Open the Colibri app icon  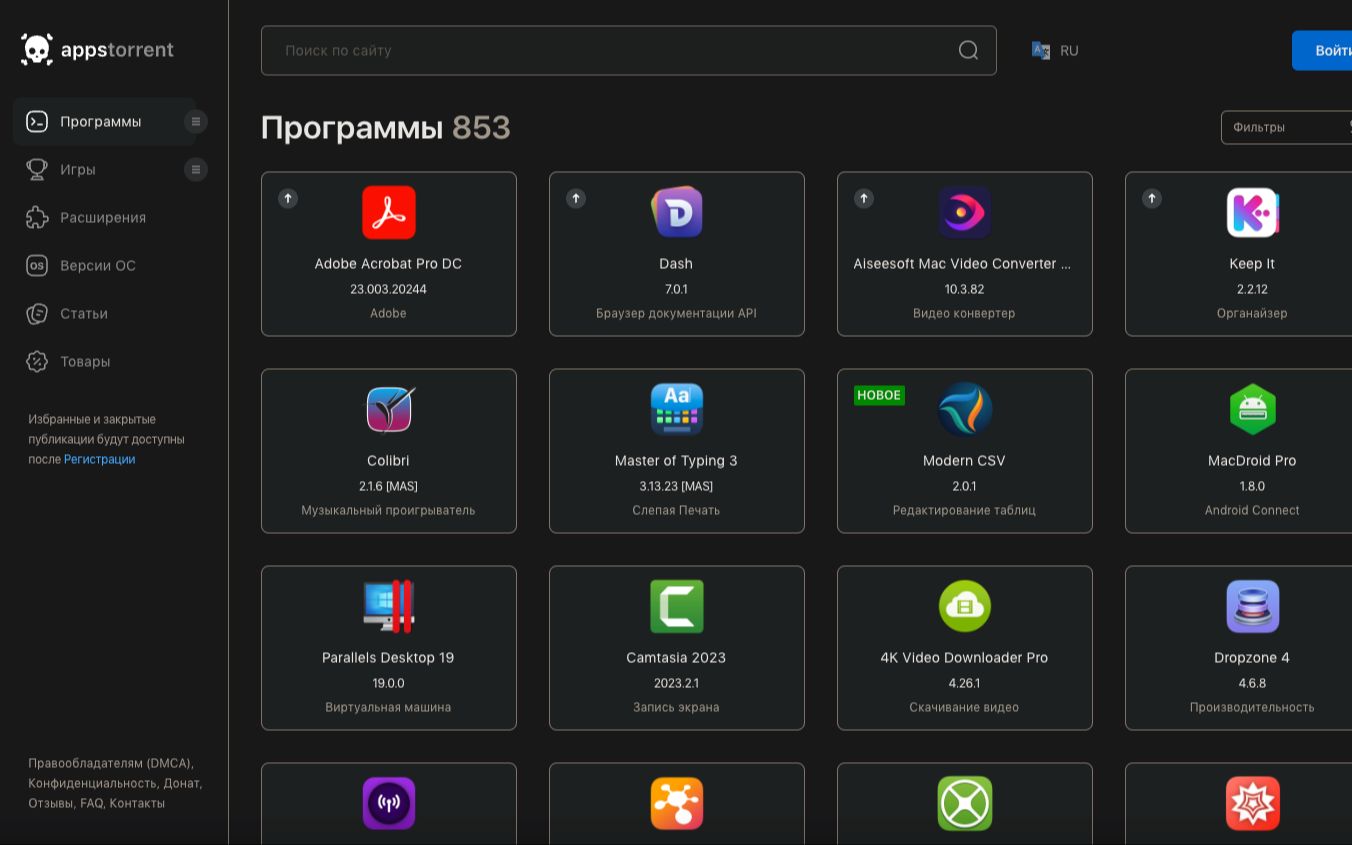pyautogui.click(x=388, y=409)
